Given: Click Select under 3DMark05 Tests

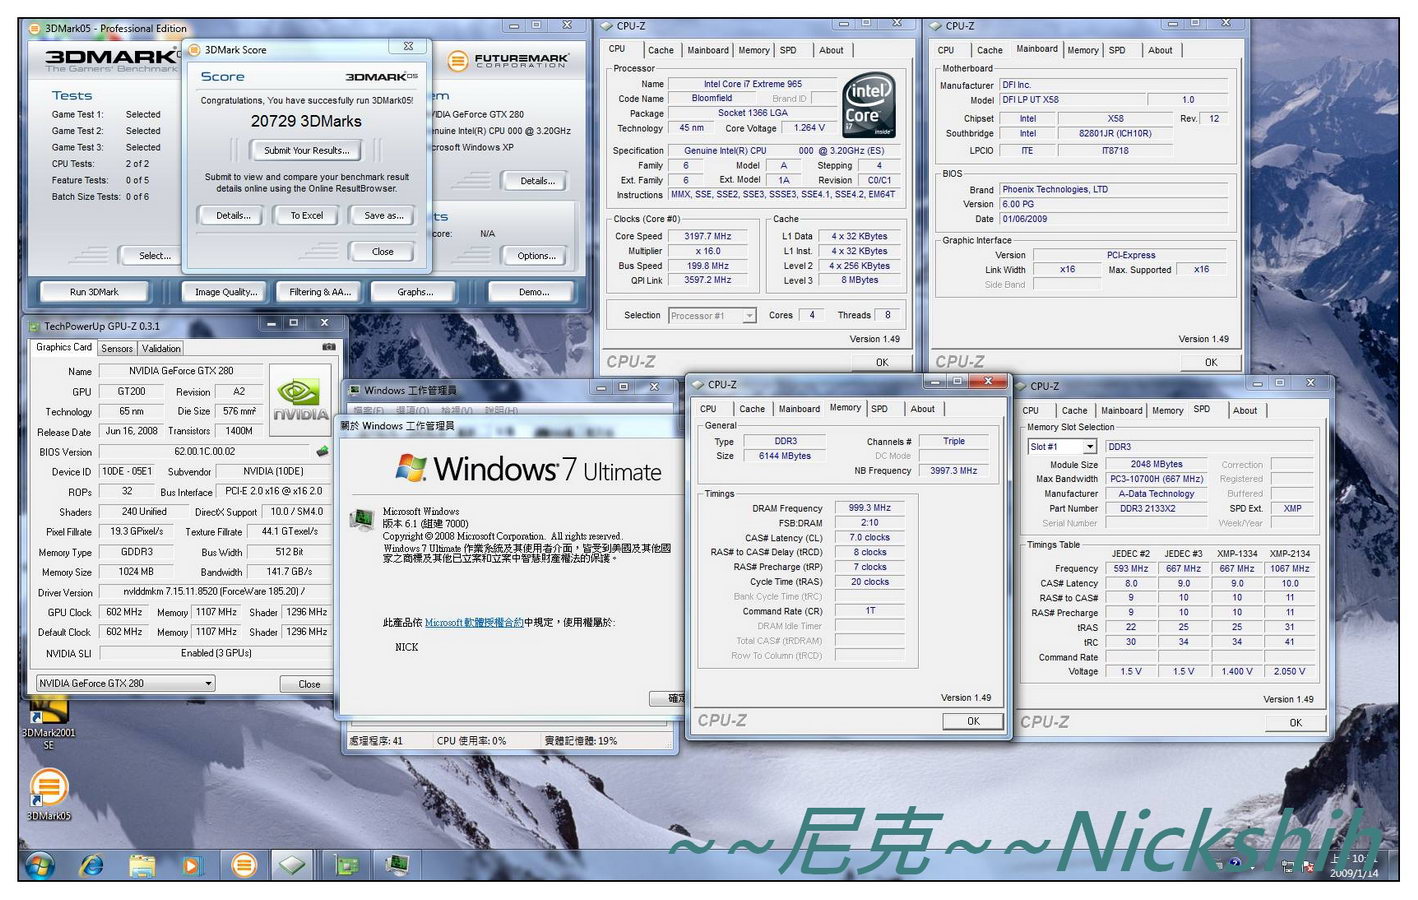Looking at the screenshot, I should [x=154, y=256].
